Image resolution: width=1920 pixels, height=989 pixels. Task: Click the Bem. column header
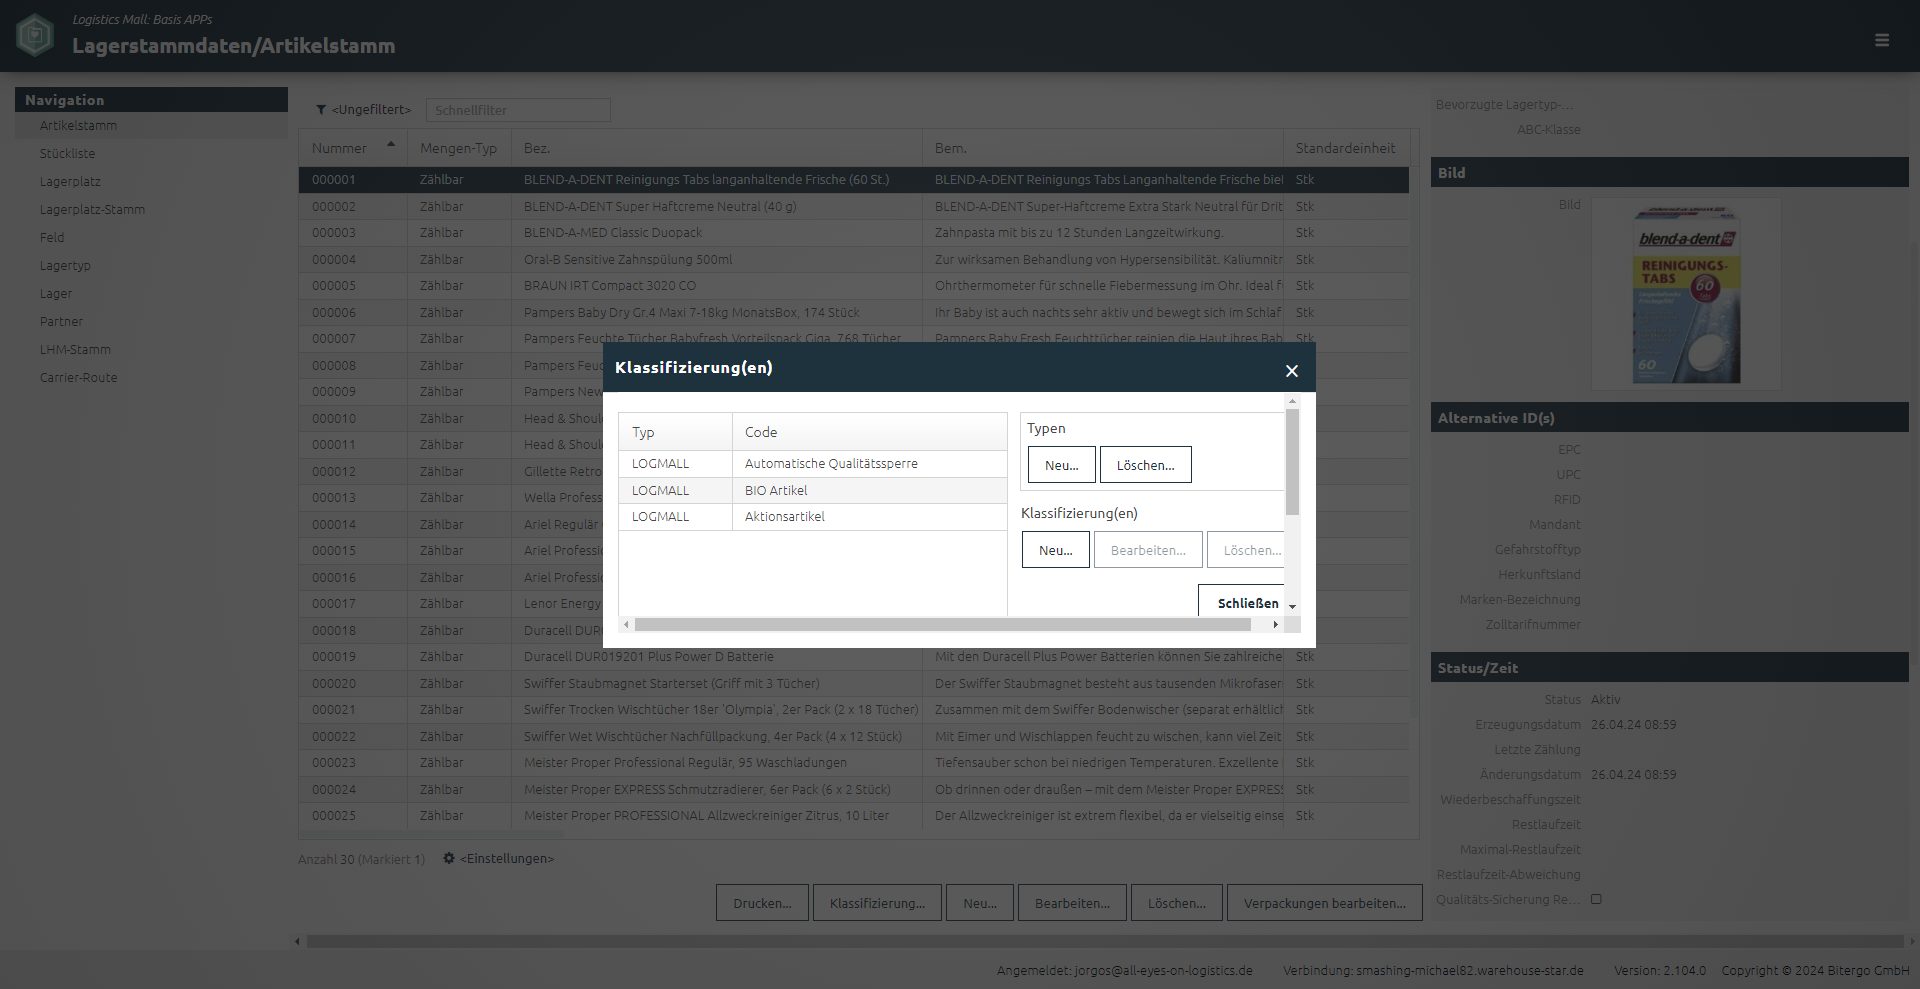tap(1103, 148)
